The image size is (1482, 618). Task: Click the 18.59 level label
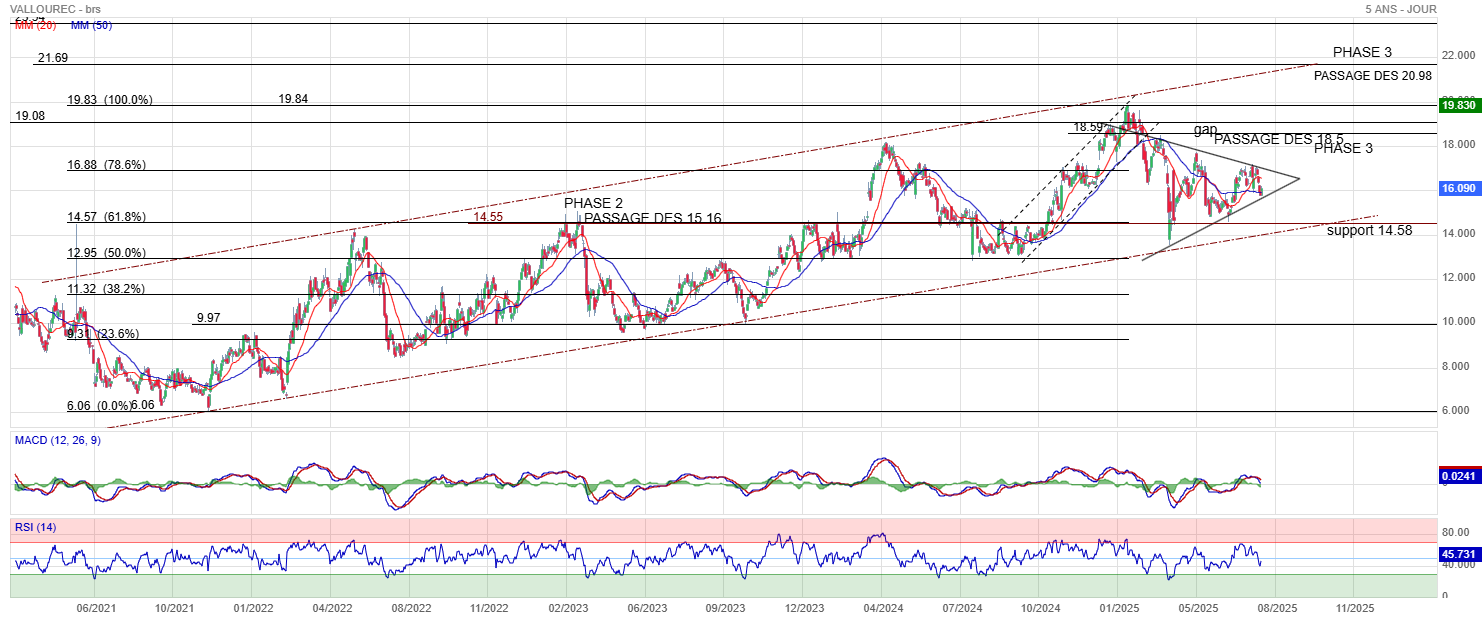(1088, 128)
